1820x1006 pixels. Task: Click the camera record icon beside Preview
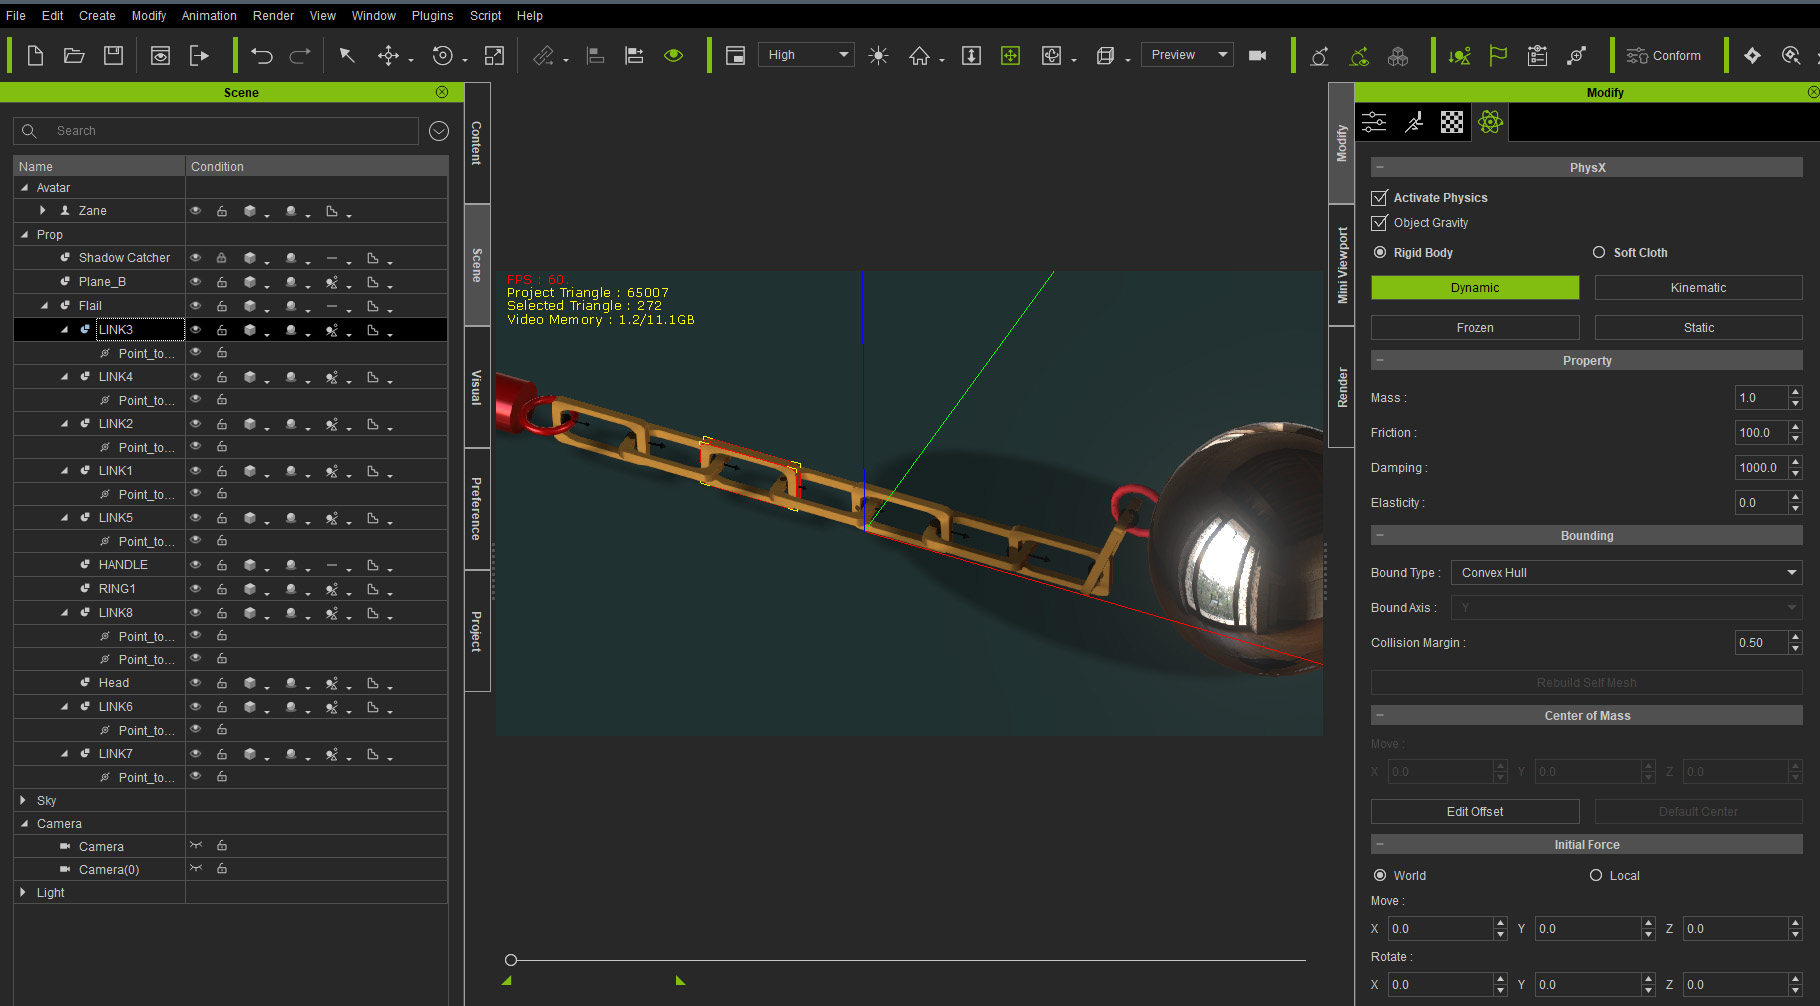(x=1258, y=56)
